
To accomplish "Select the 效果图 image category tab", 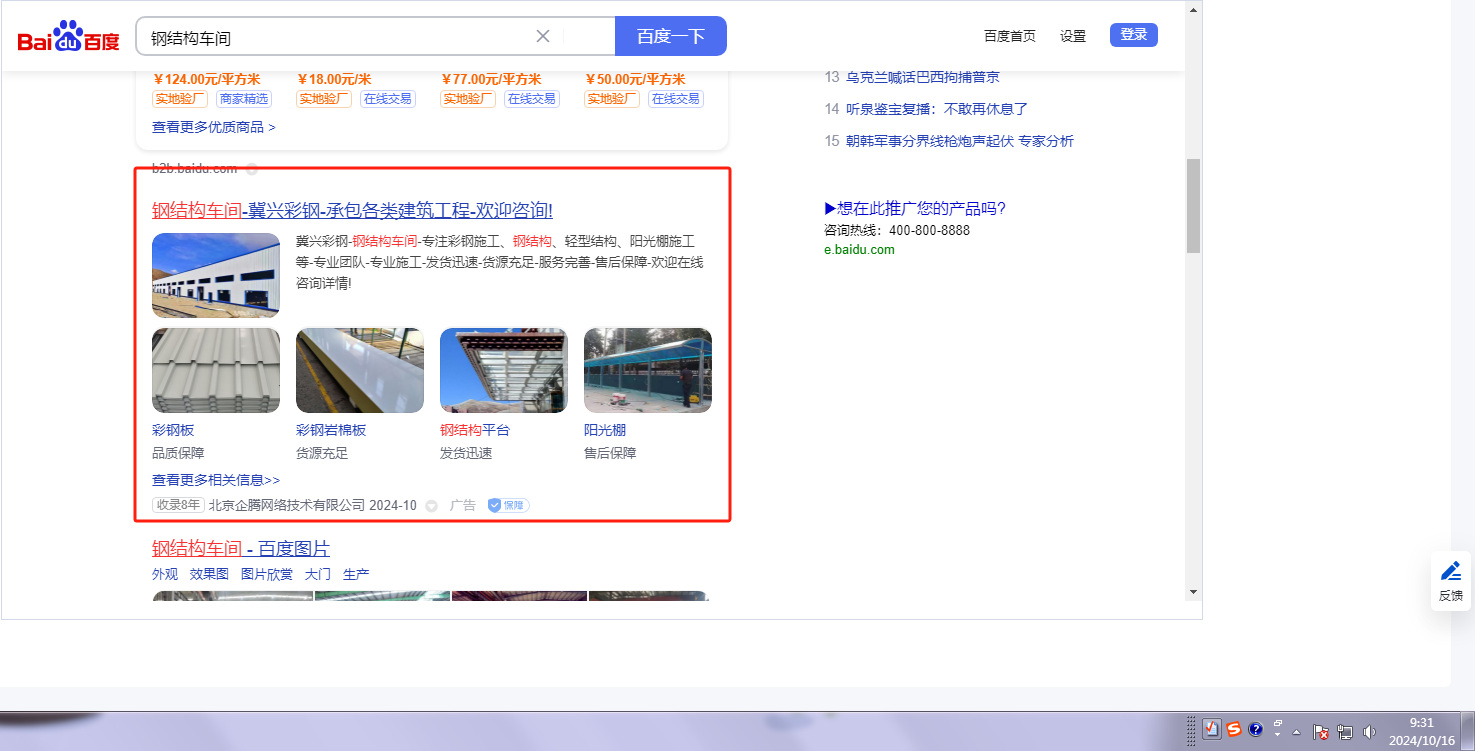I will tap(209, 574).
